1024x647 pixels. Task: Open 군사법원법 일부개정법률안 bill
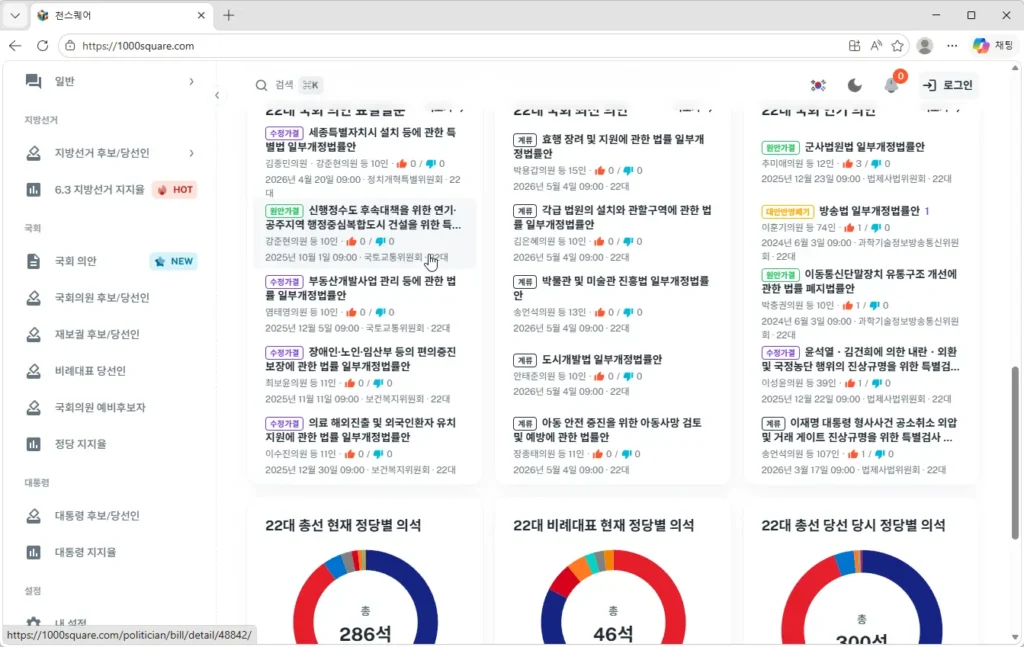(864, 146)
